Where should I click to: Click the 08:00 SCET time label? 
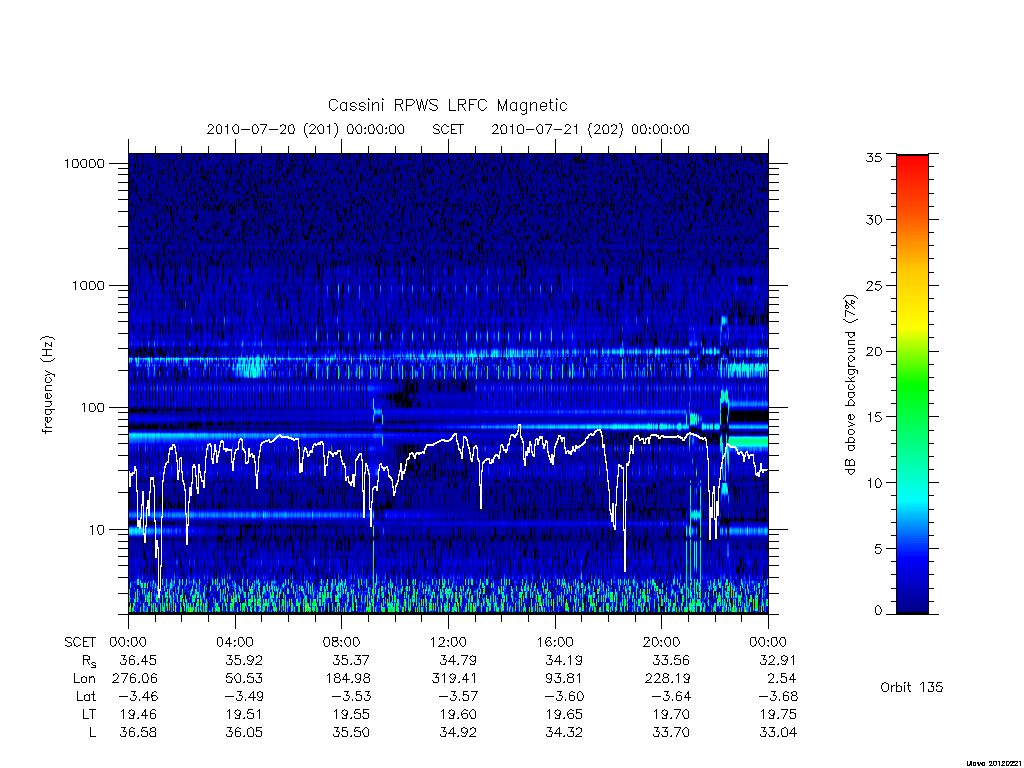coord(342,642)
